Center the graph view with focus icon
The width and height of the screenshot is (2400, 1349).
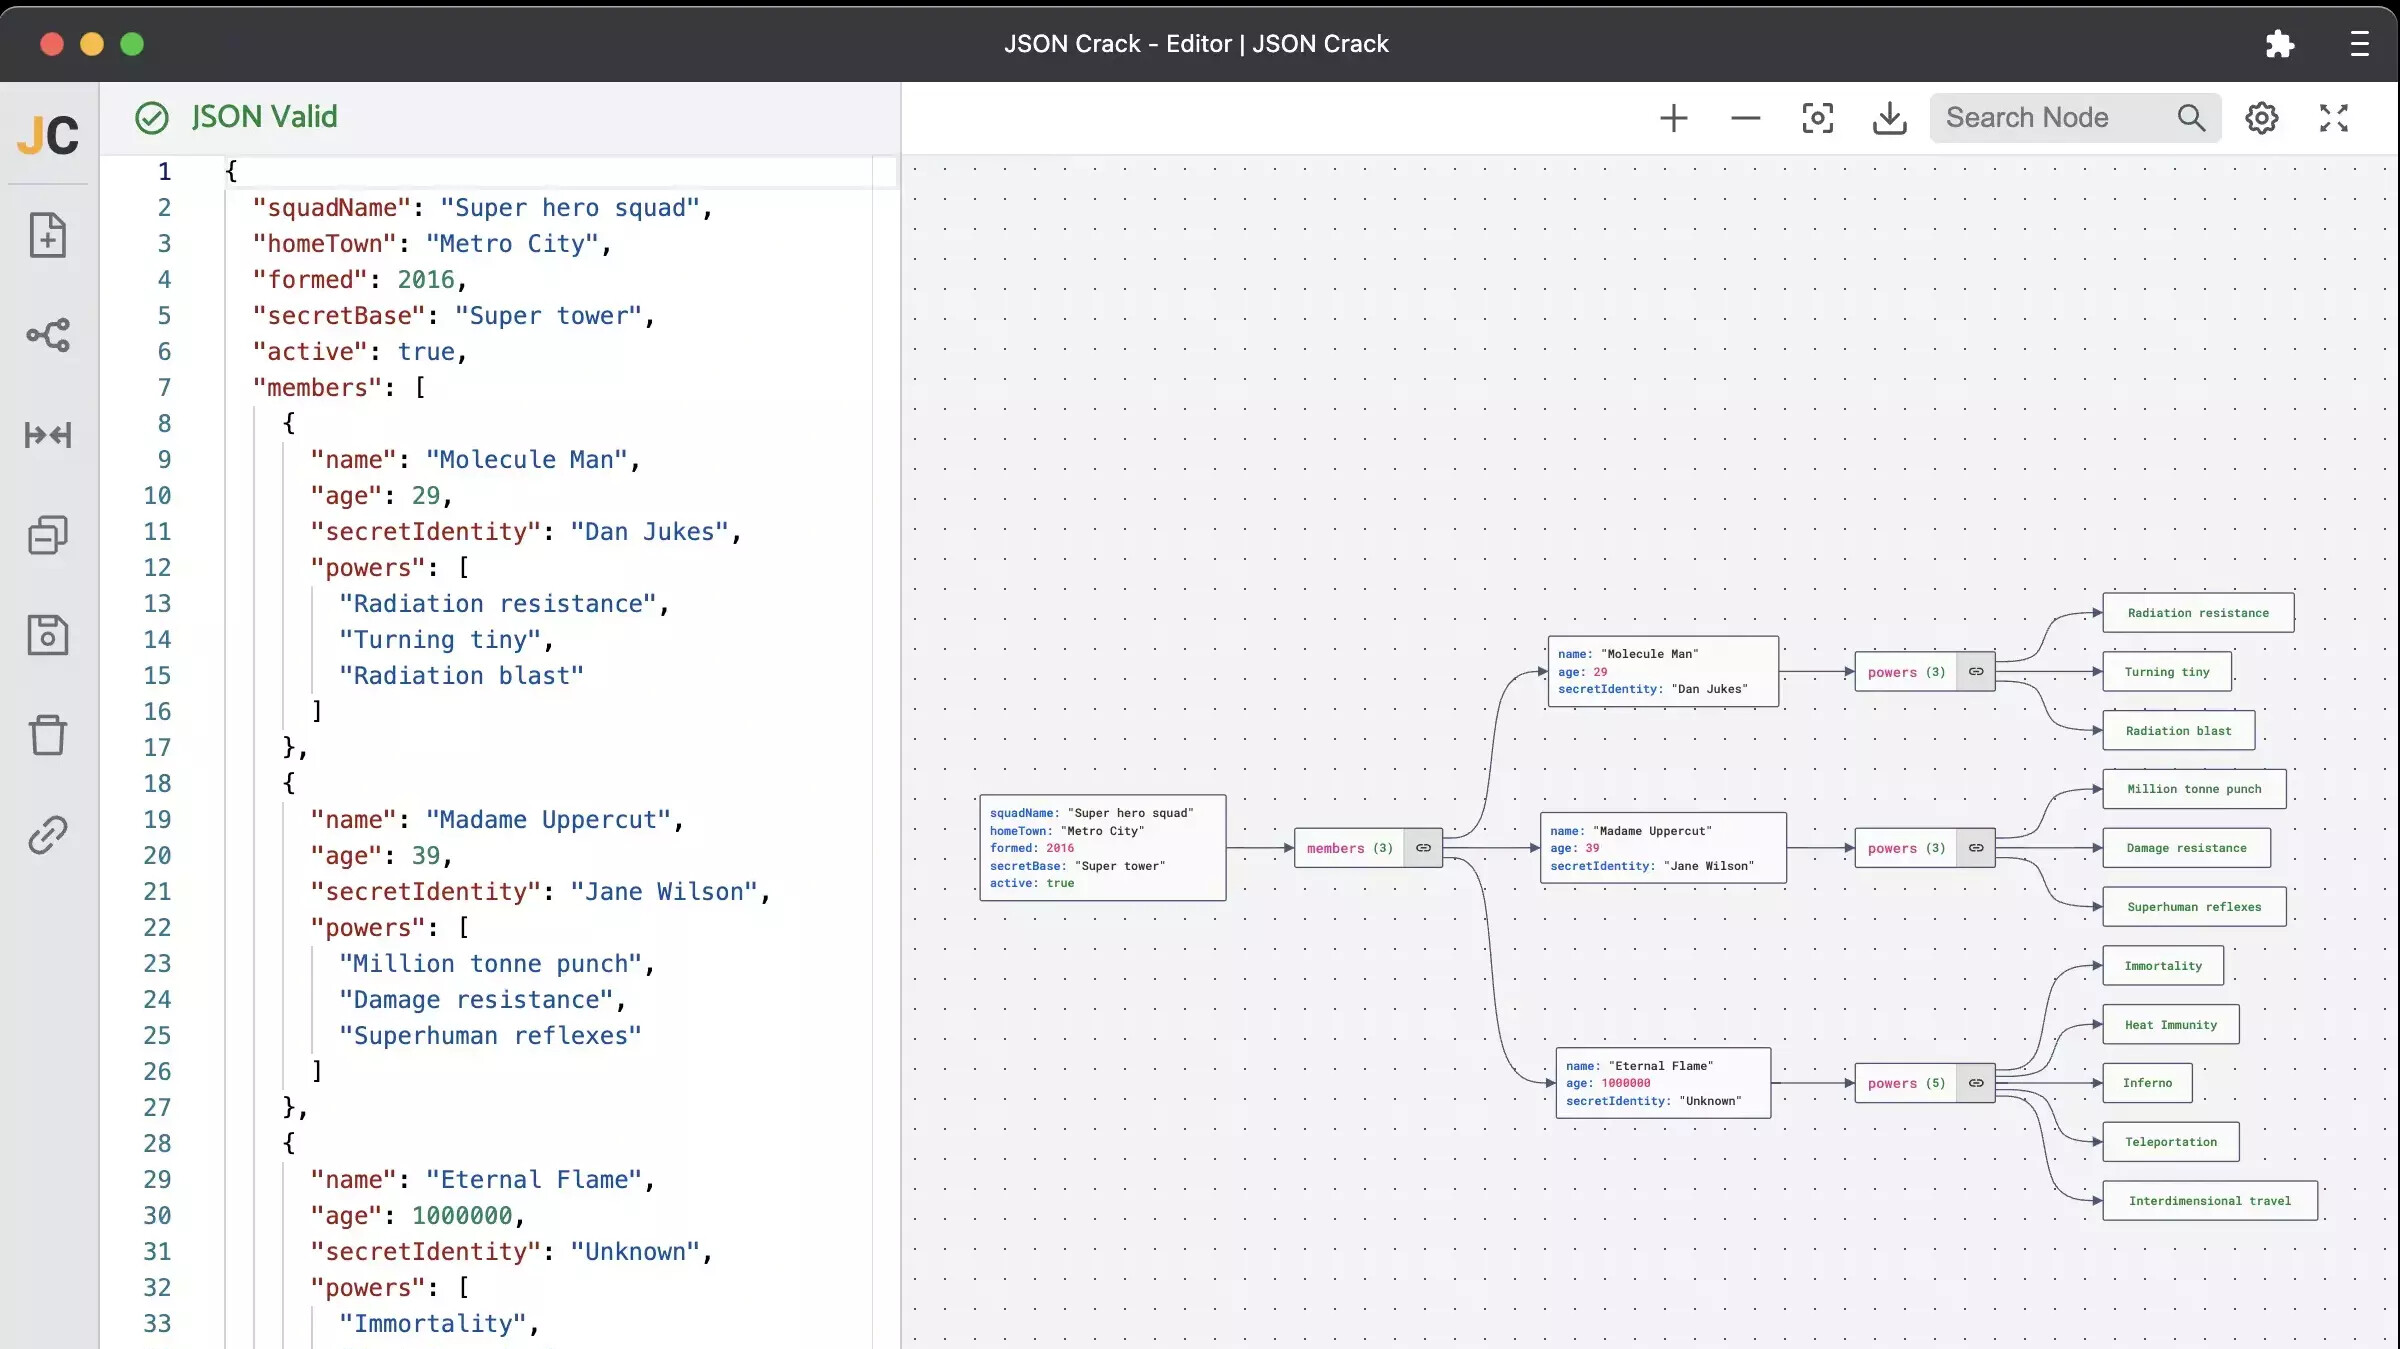(1818, 117)
